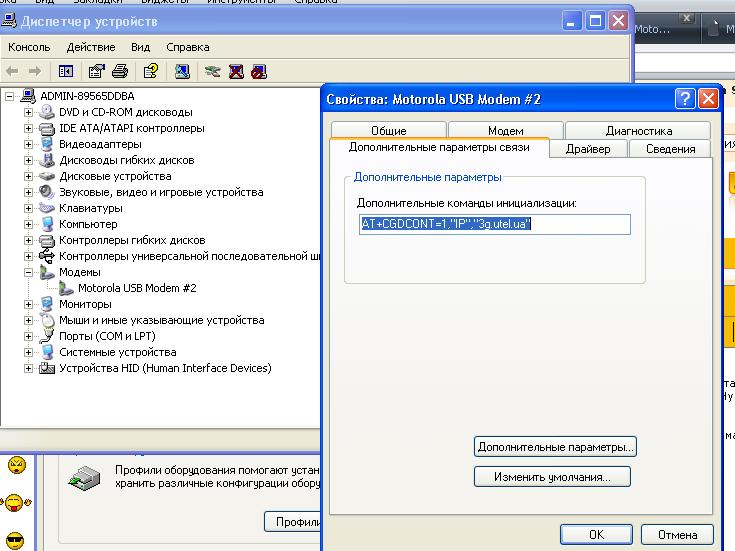Image resolution: width=735 pixels, height=551 pixels.
Task: Click the tongue-out smiley emoticon
Action: 15,503
